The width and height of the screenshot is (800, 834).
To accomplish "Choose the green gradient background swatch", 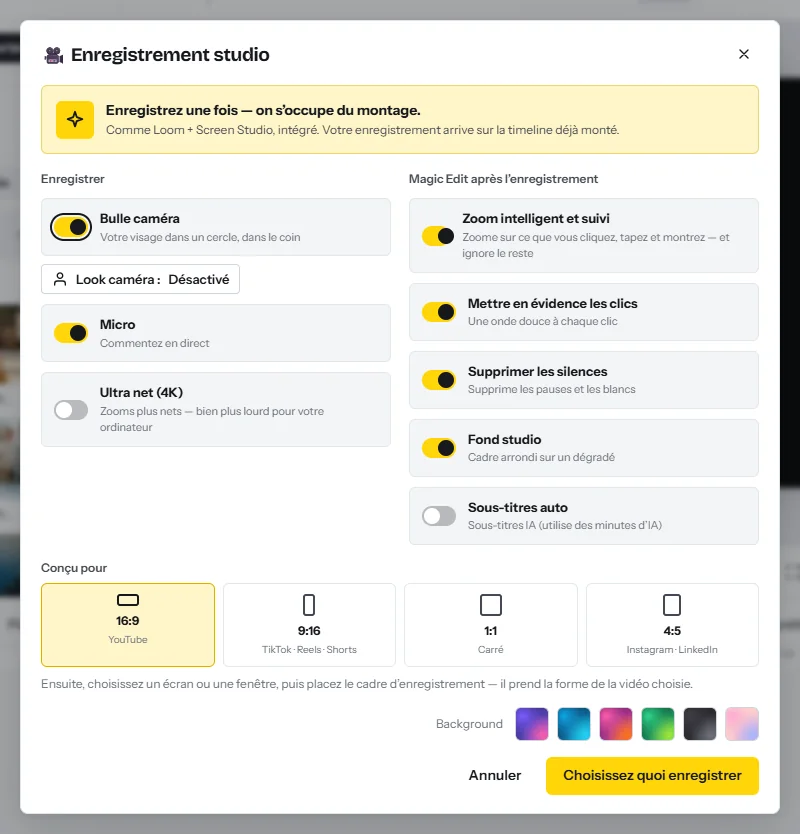I will (x=658, y=724).
